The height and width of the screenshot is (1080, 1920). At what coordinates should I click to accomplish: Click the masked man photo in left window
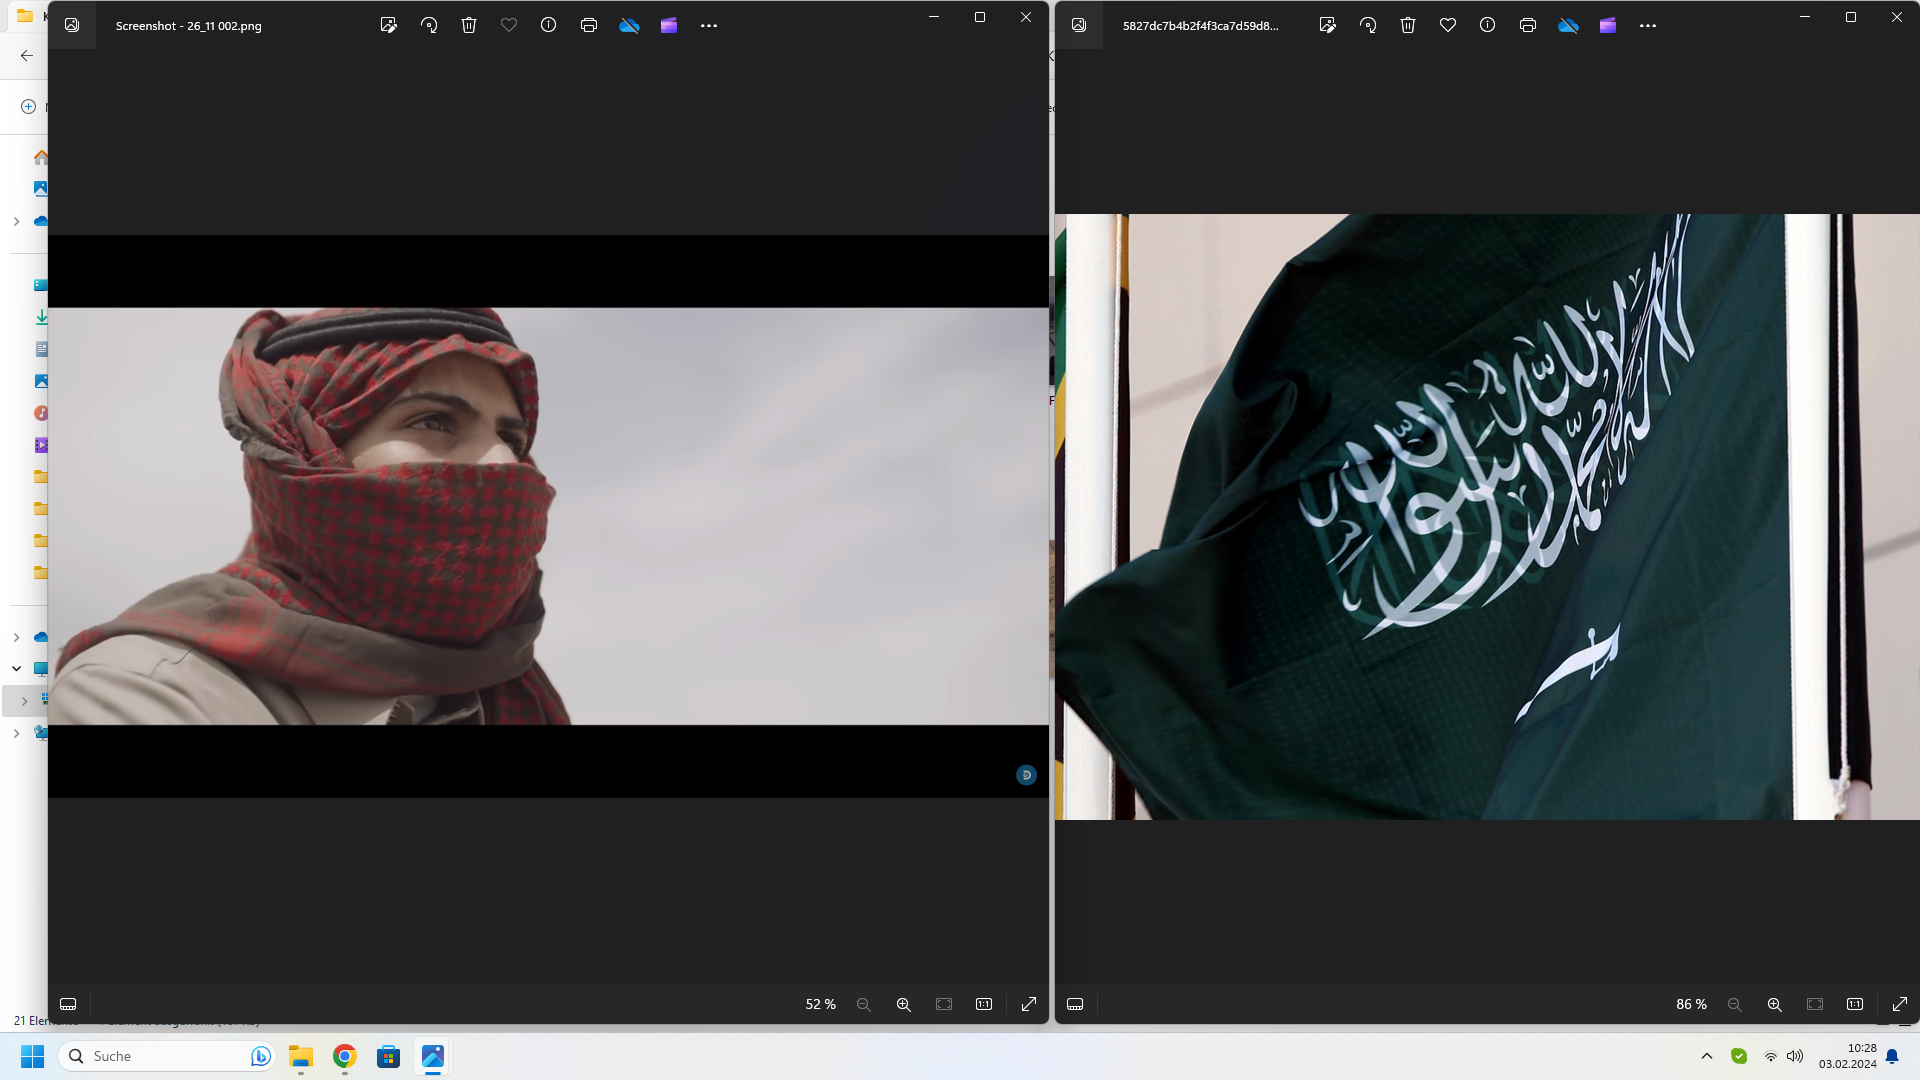pyautogui.click(x=548, y=516)
